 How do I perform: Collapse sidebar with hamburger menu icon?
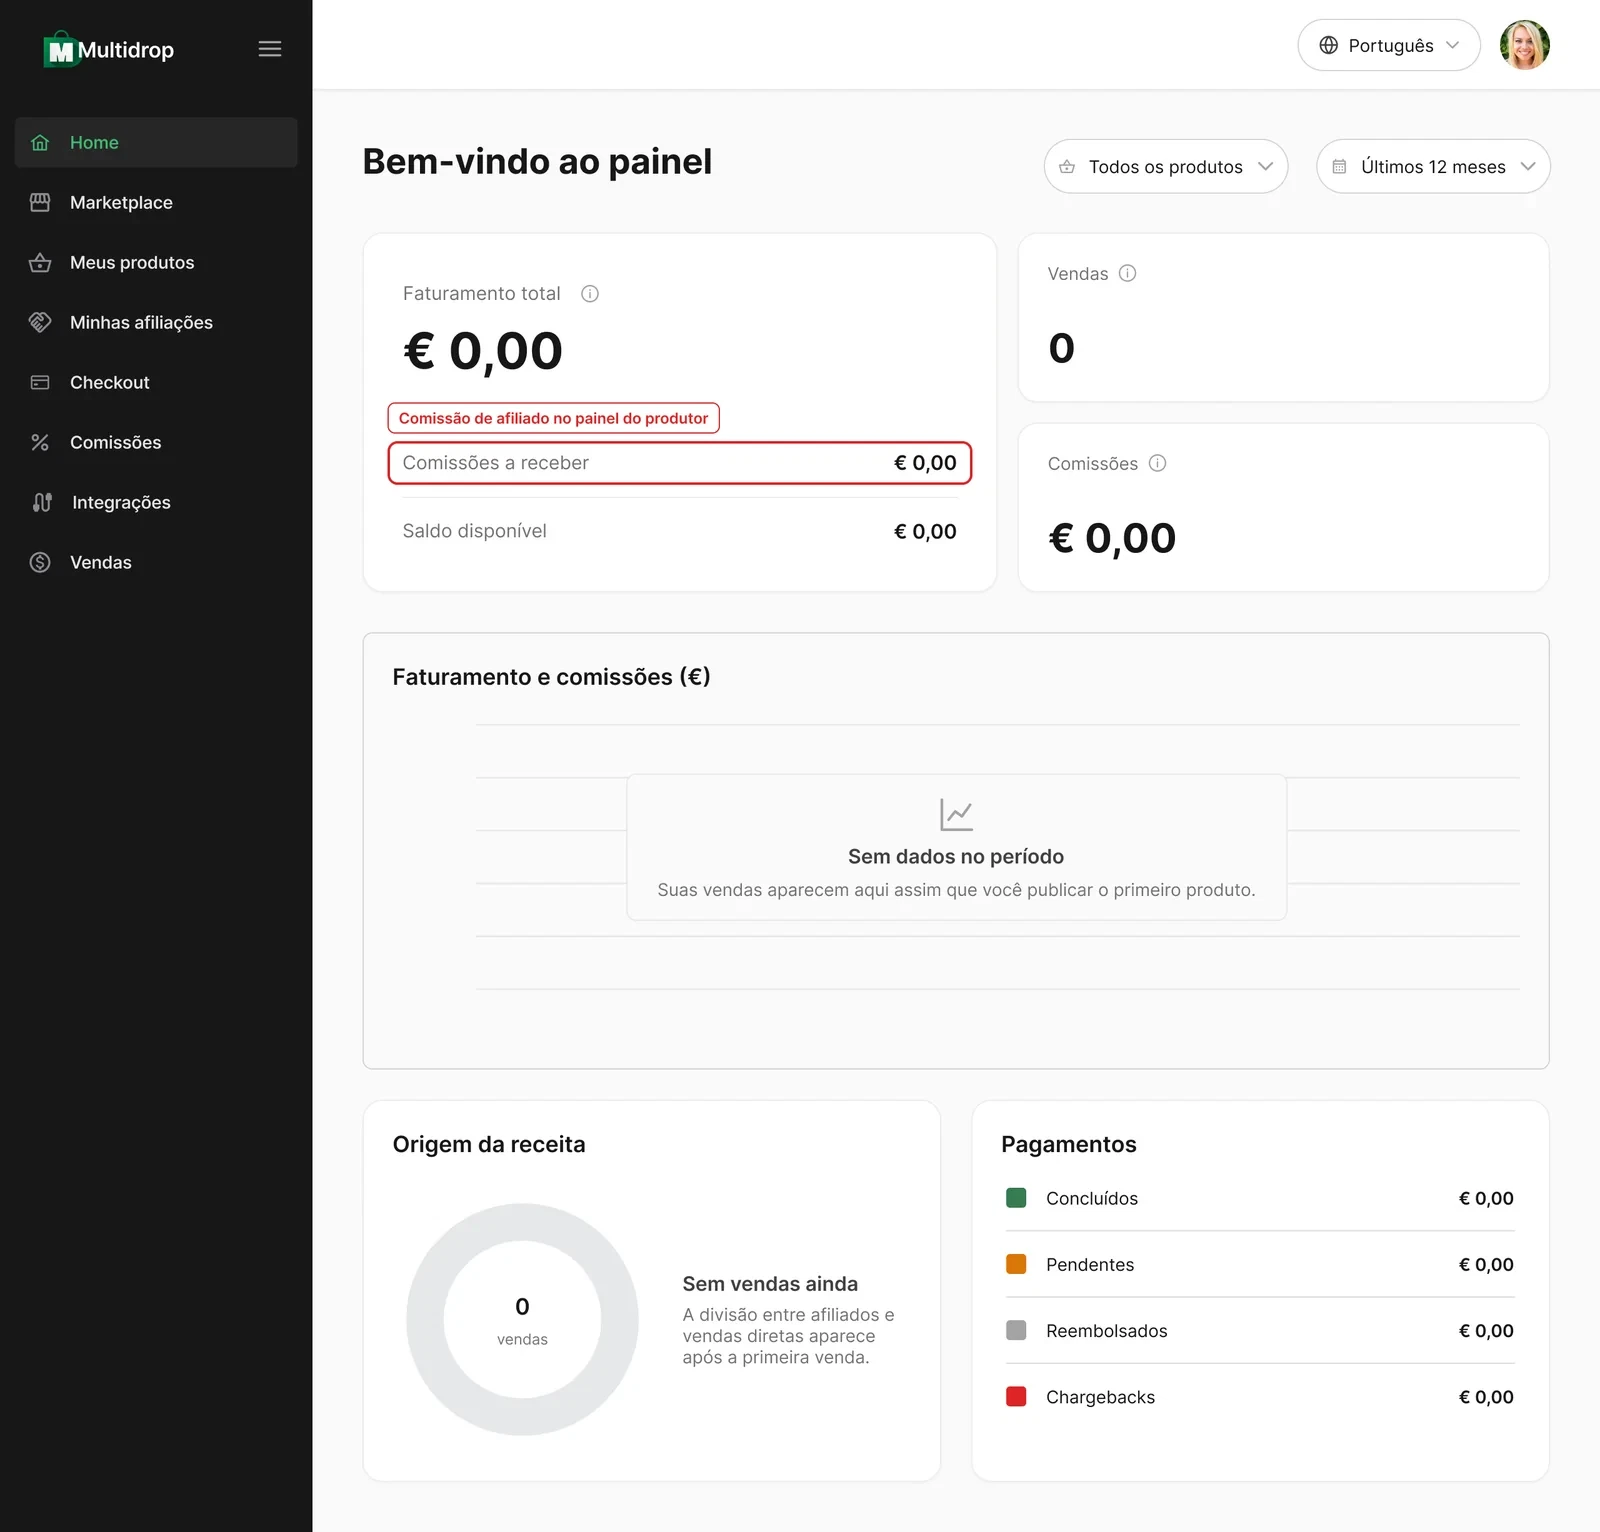click(x=270, y=49)
